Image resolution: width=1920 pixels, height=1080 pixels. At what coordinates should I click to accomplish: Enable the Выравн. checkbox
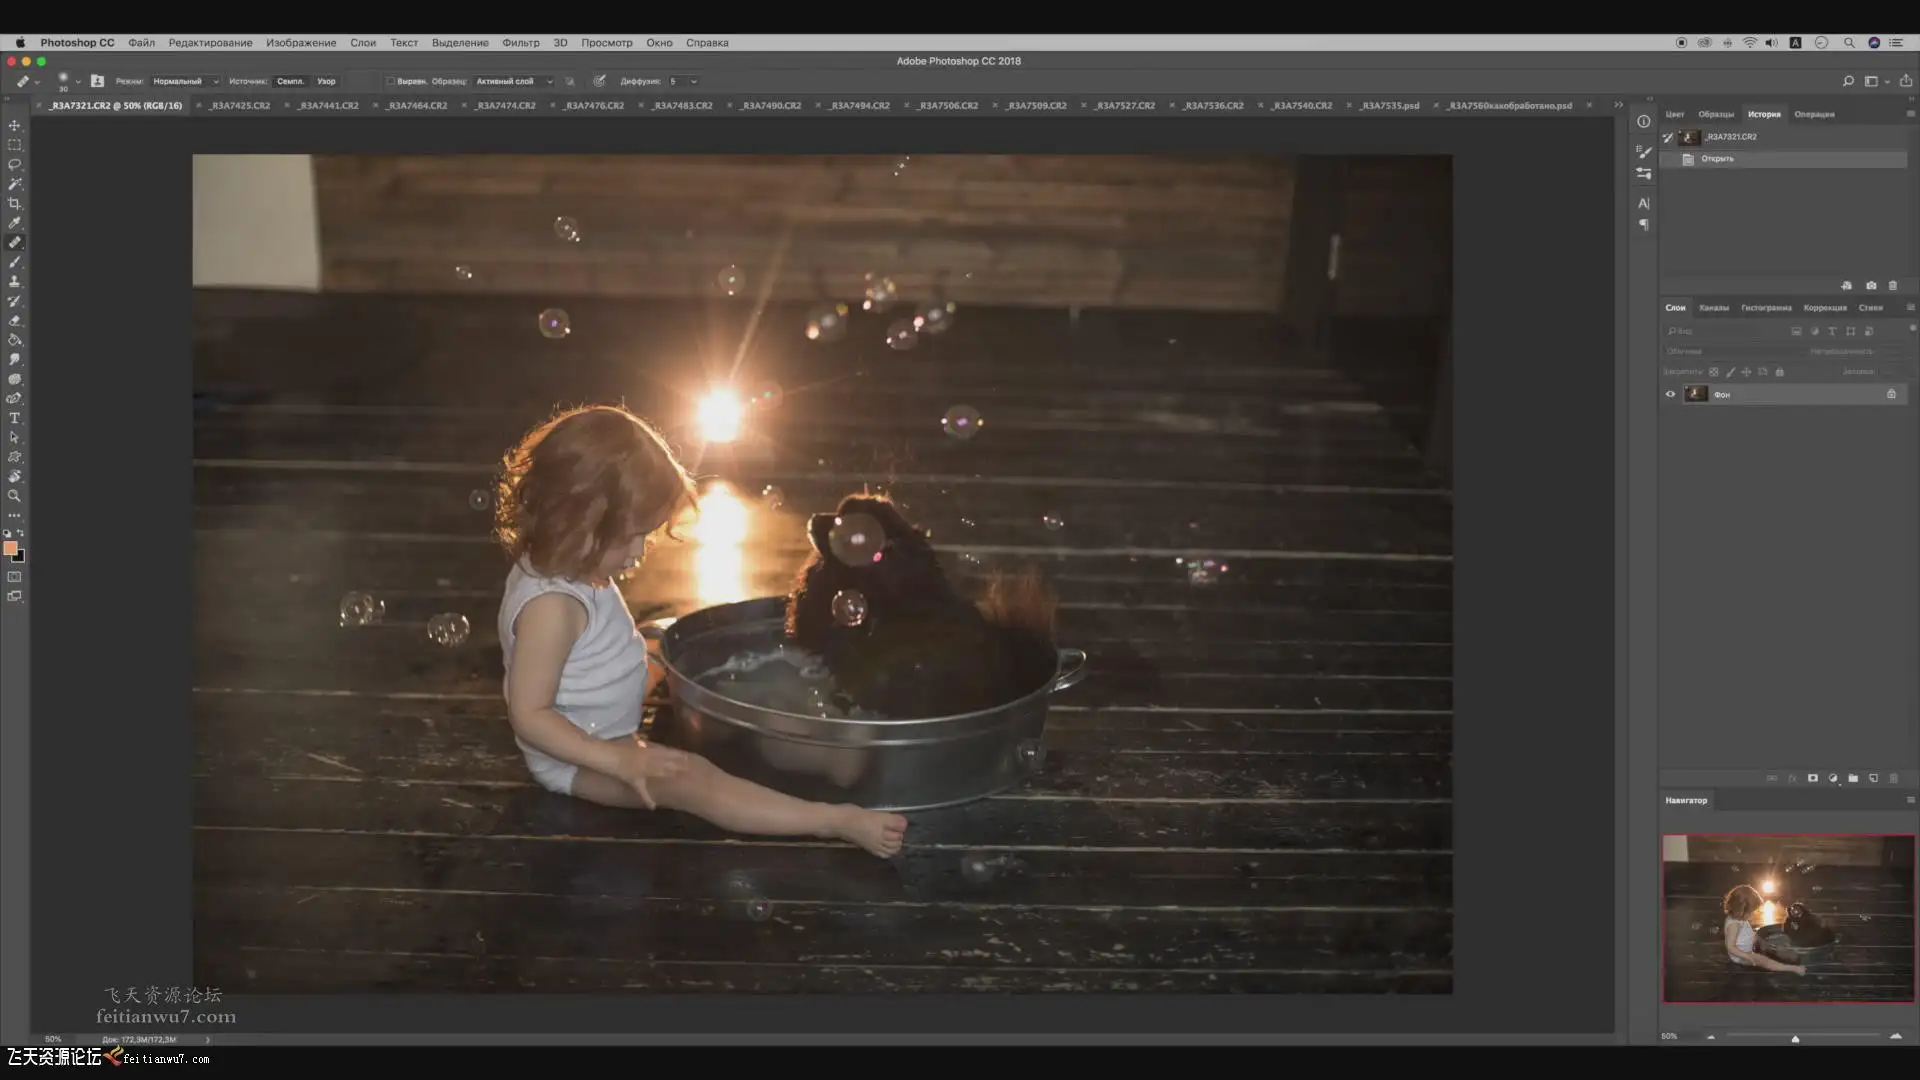[390, 81]
